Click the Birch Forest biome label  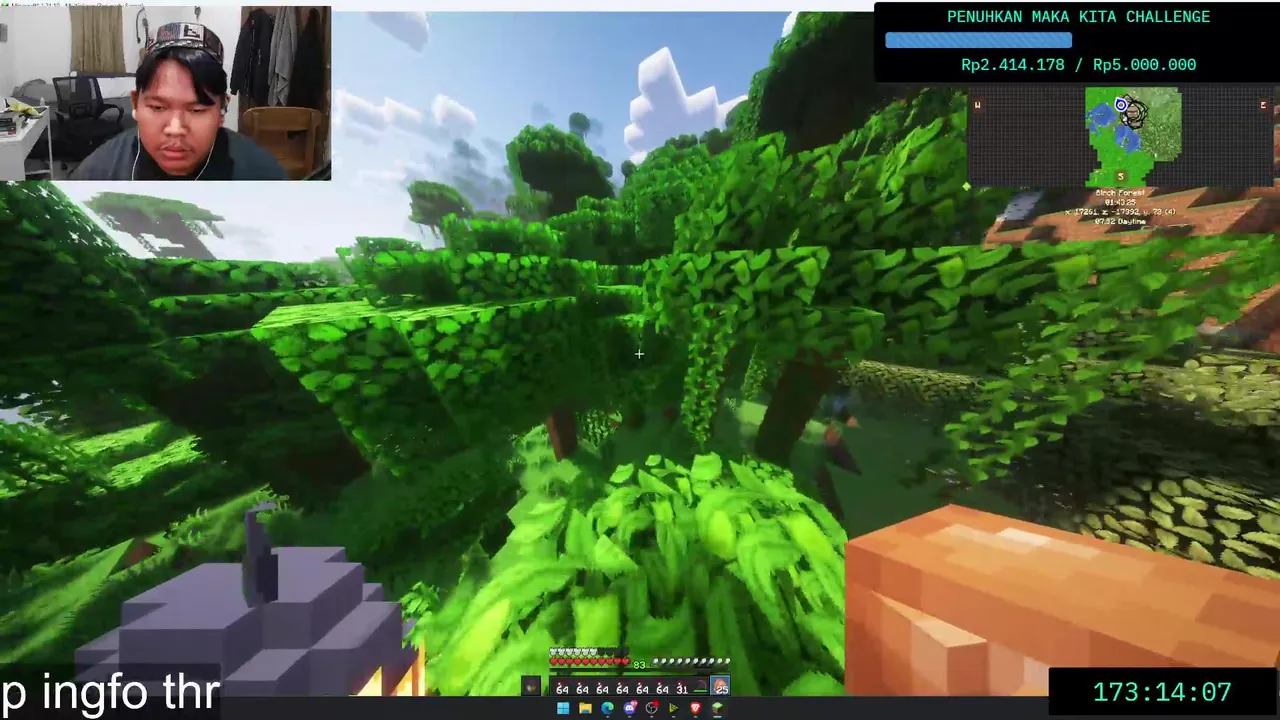(1120, 192)
